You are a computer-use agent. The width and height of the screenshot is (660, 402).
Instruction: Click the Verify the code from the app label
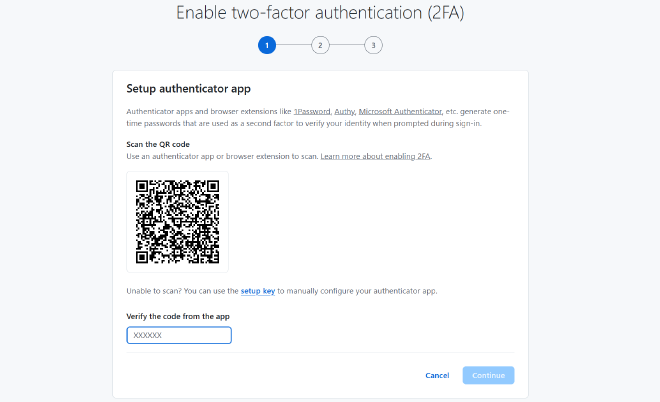tap(178, 316)
